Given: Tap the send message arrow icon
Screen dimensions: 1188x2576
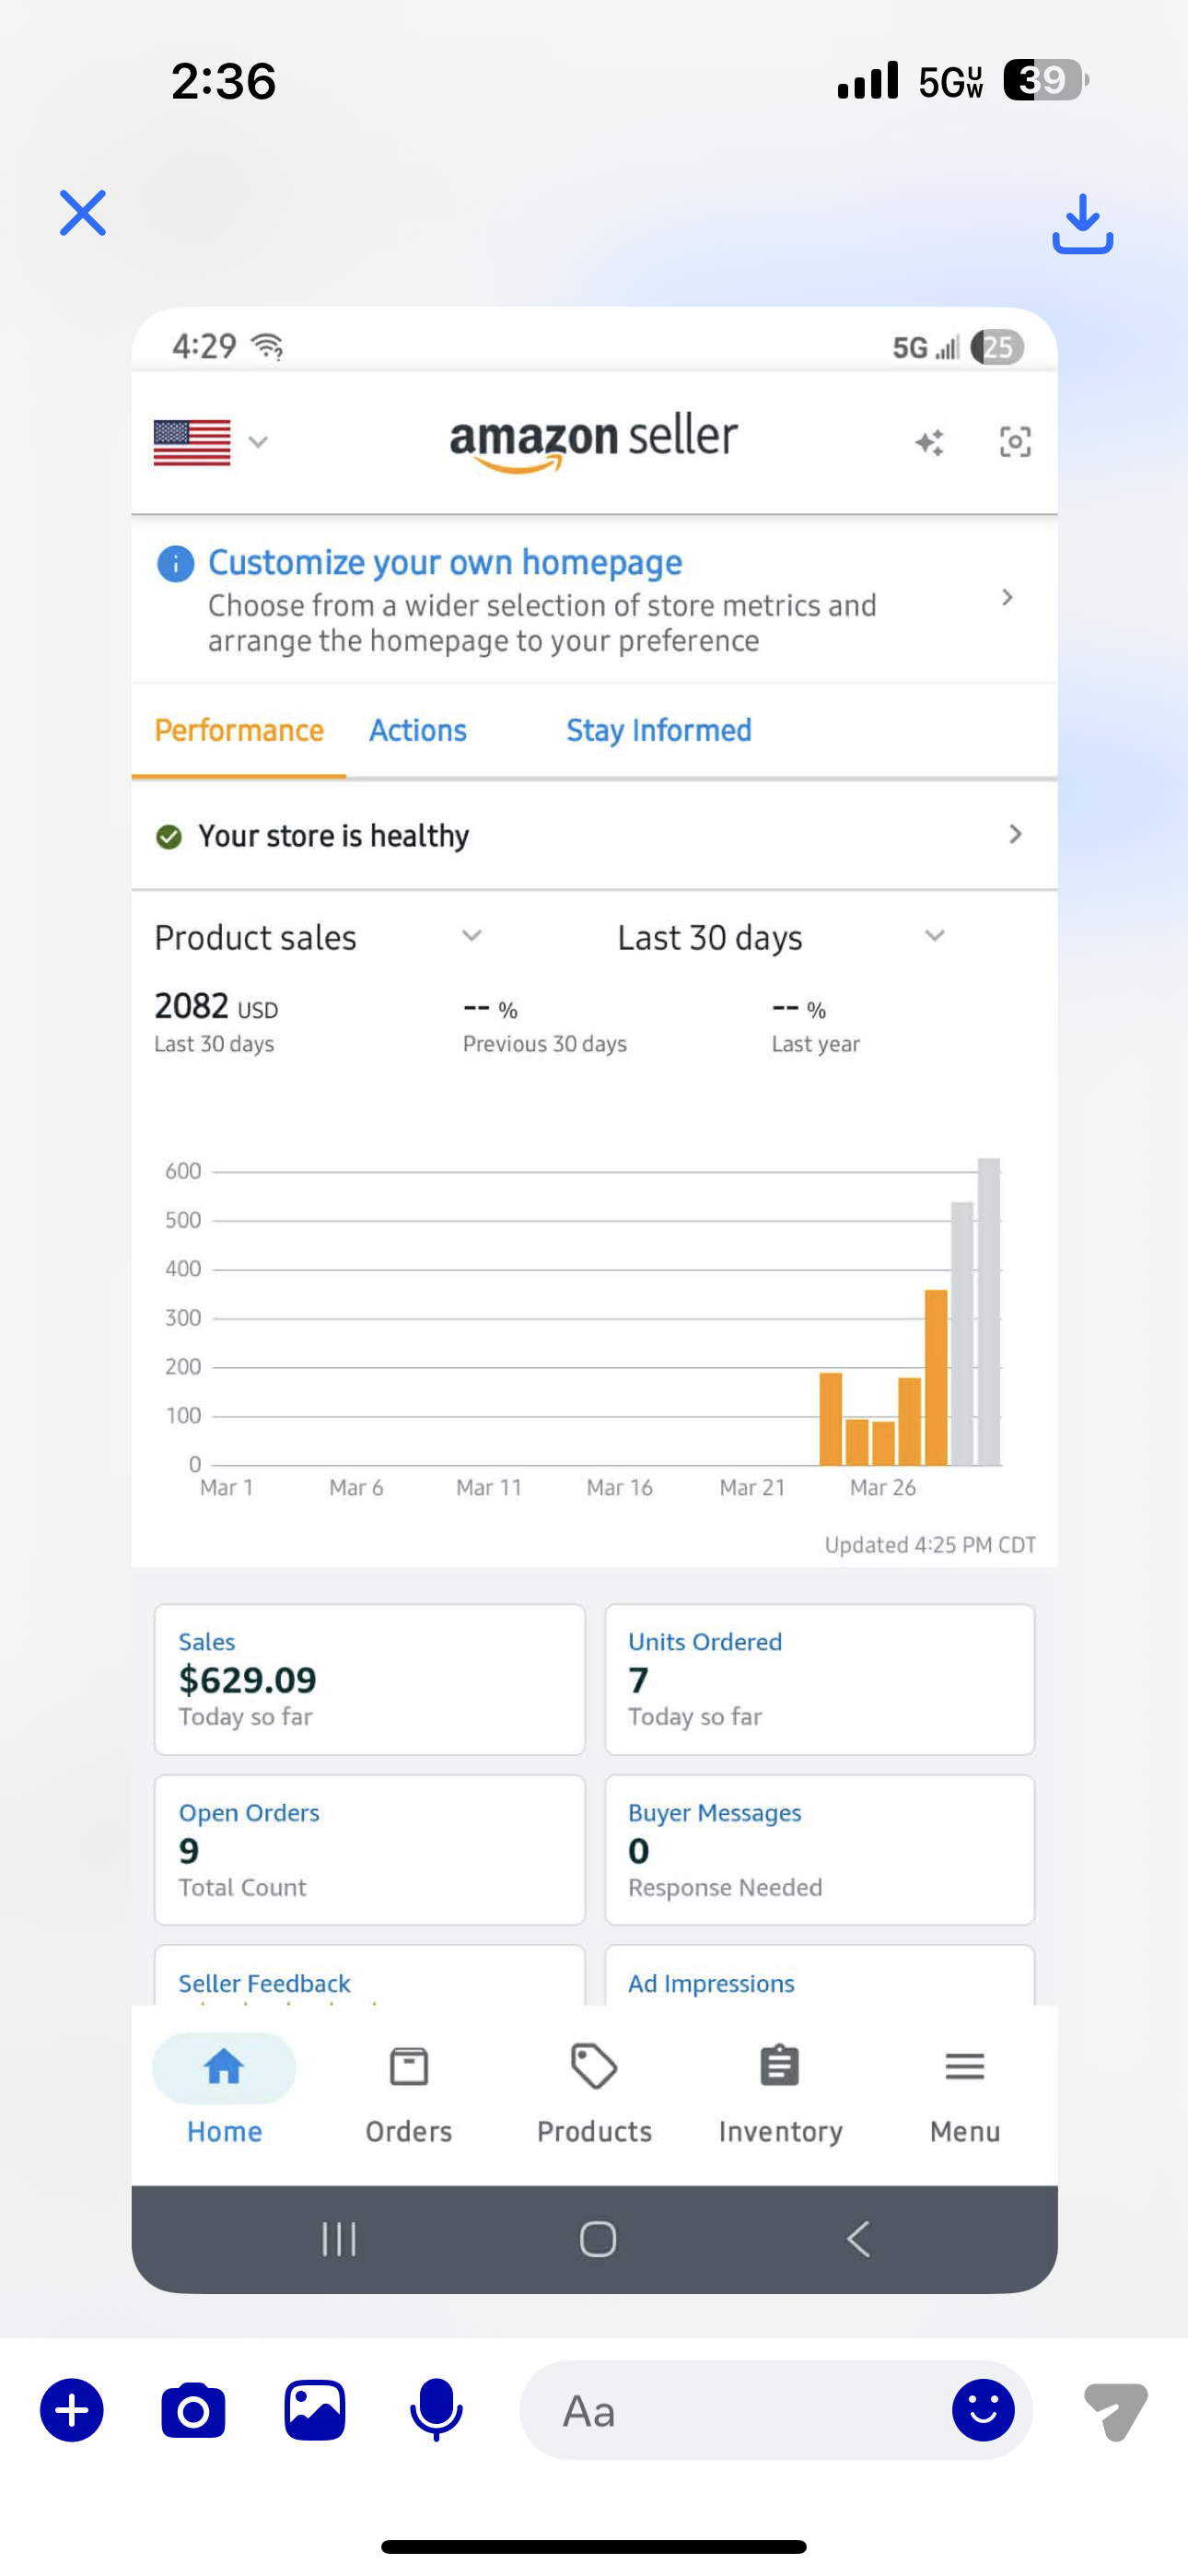Looking at the screenshot, I should [1116, 2411].
